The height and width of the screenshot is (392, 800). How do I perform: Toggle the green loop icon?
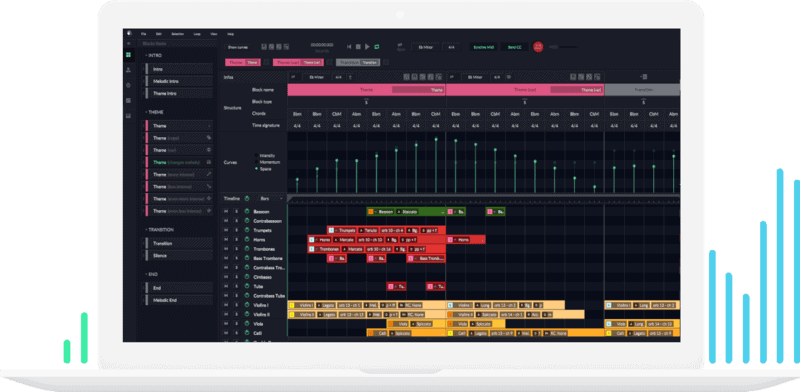[x=377, y=47]
